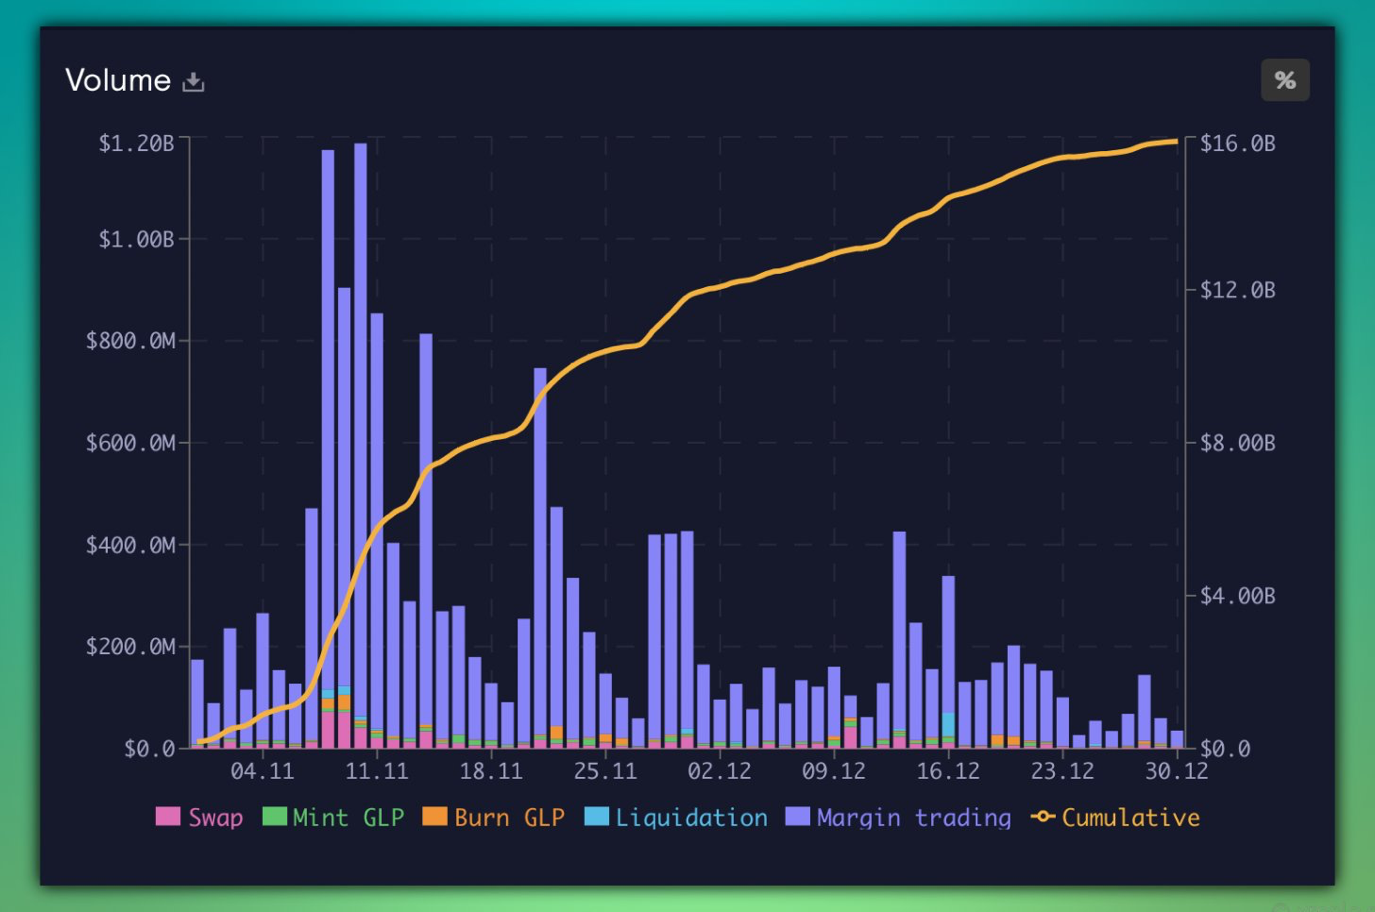Toggle Margin trading legend label

pyautogui.click(x=914, y=818)
